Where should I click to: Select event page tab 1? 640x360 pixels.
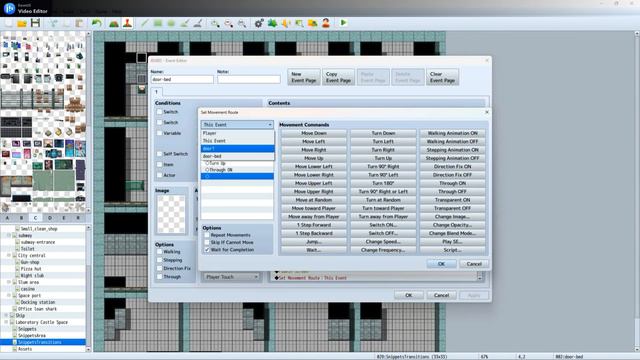pyautogui.click(x=156, y=92)
